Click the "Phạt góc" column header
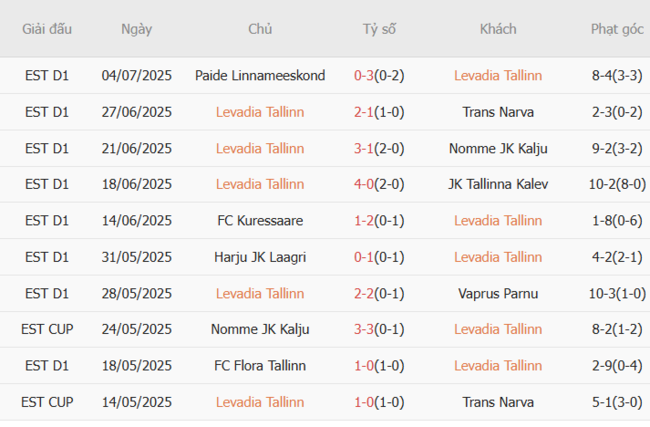The height and width of the screenshot is (427, 650). tap(603, 29)
